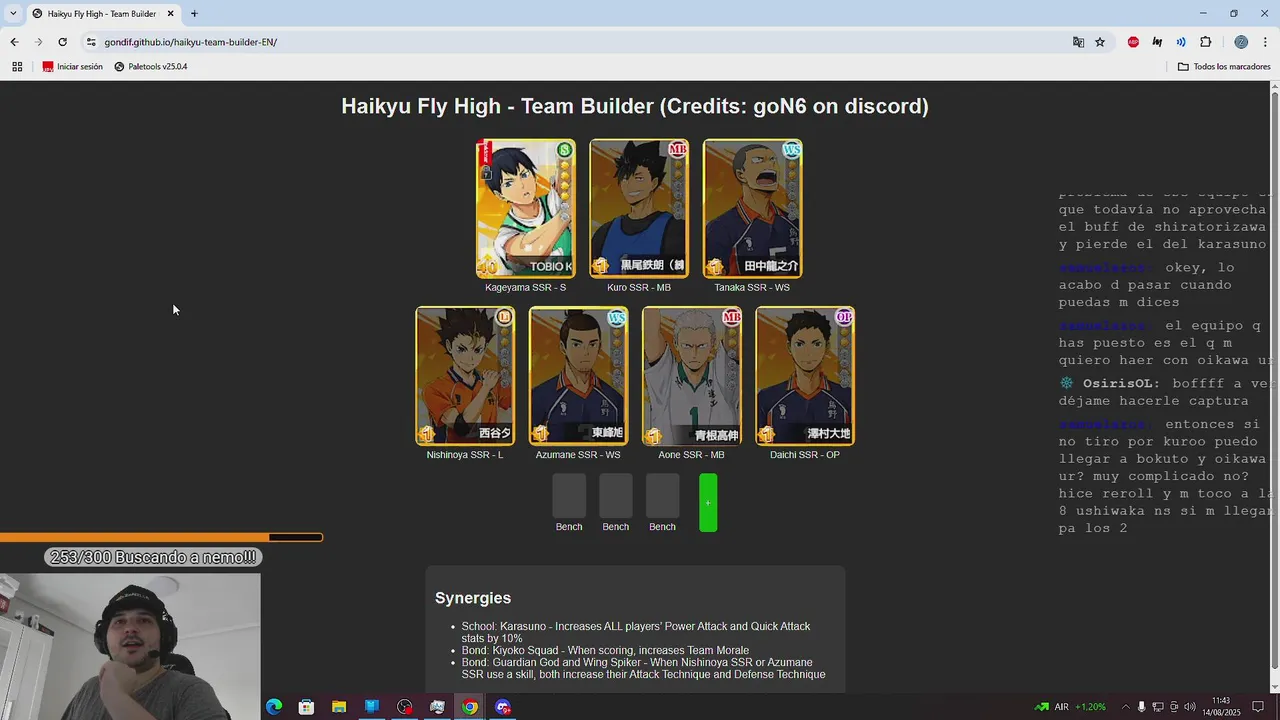Close the Haikyu Team Builder tab
This screenshot has width=1280, height=720.
coord(170,14)
